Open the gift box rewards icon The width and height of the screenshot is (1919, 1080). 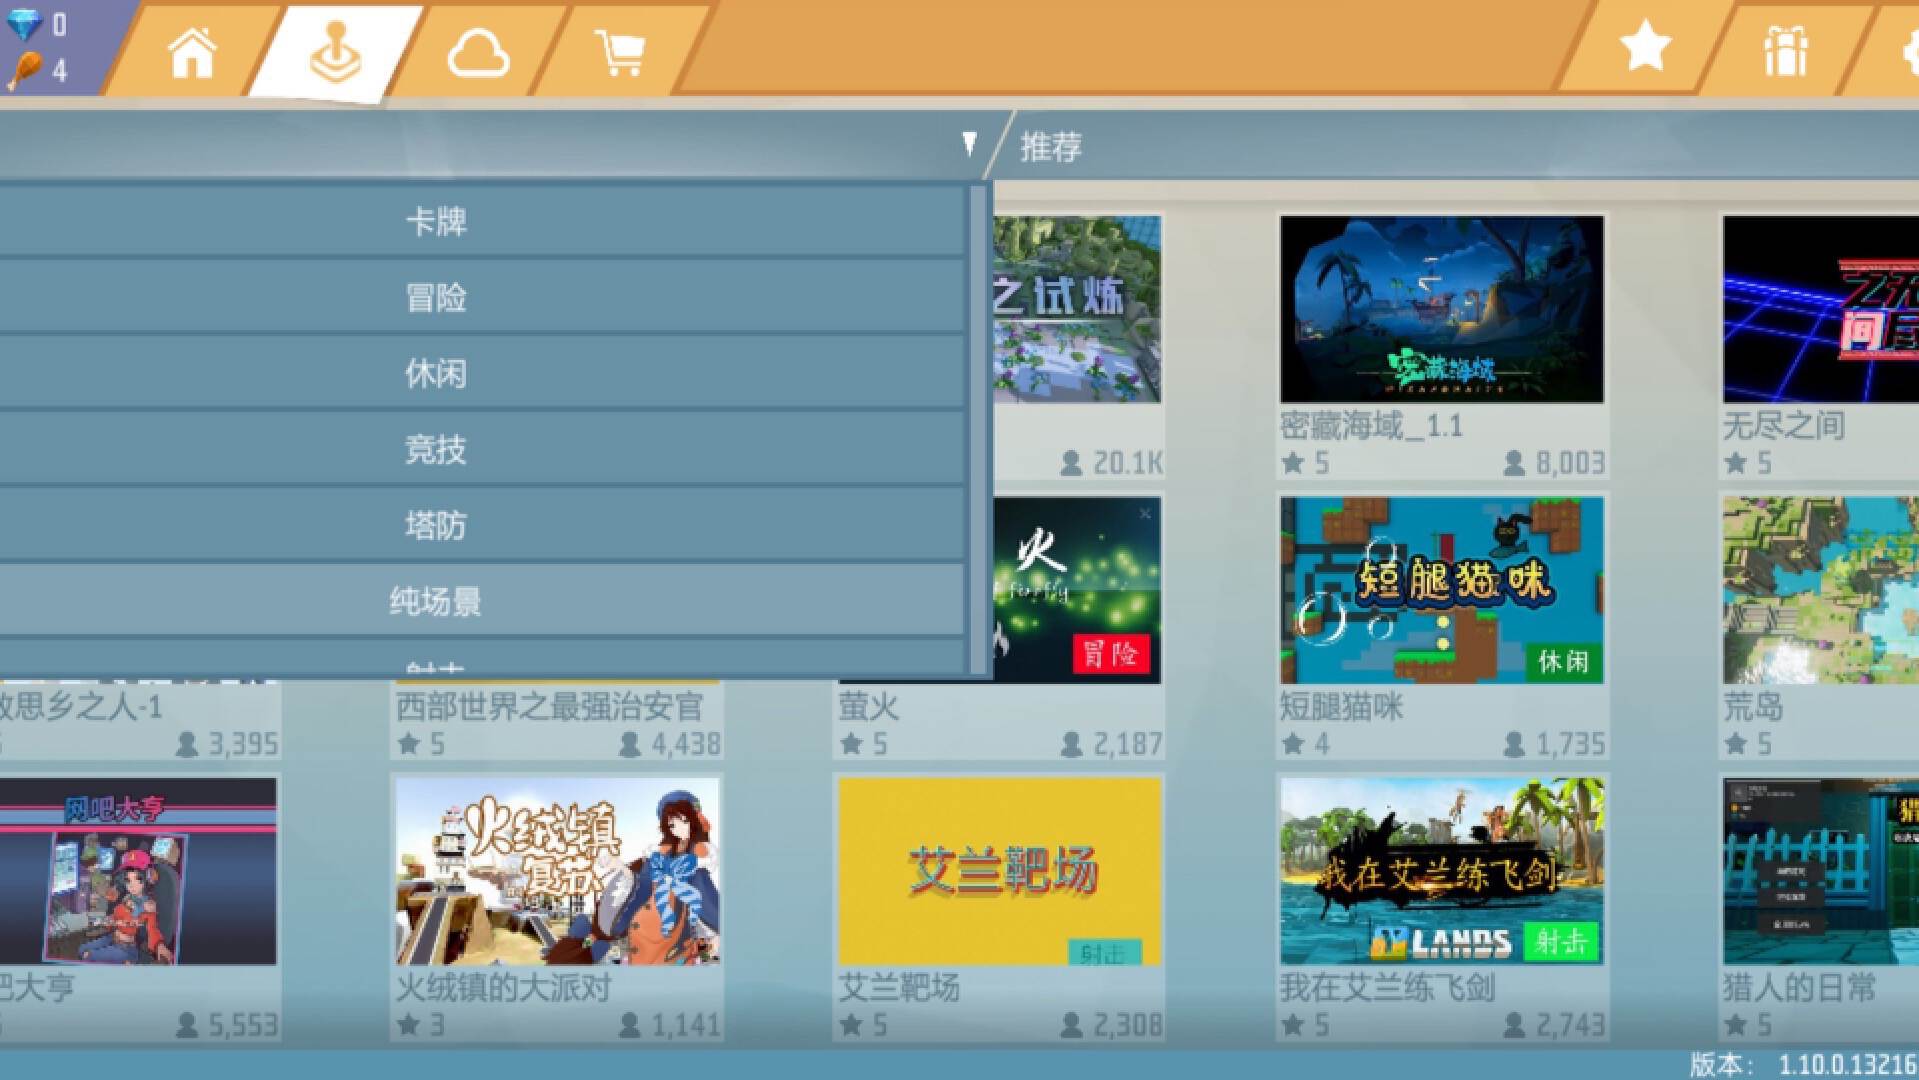(1785, 51)
